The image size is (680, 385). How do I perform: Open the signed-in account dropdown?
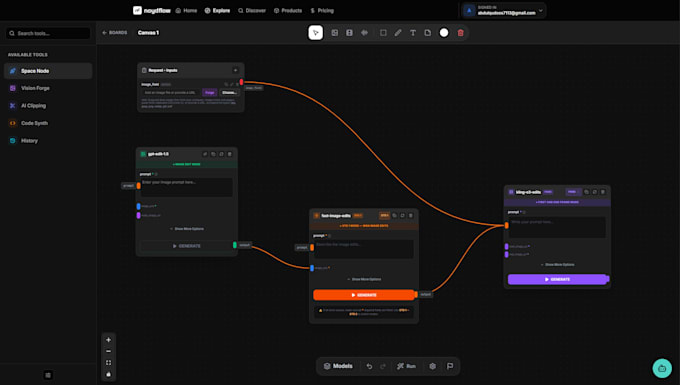tap(503, 10)
